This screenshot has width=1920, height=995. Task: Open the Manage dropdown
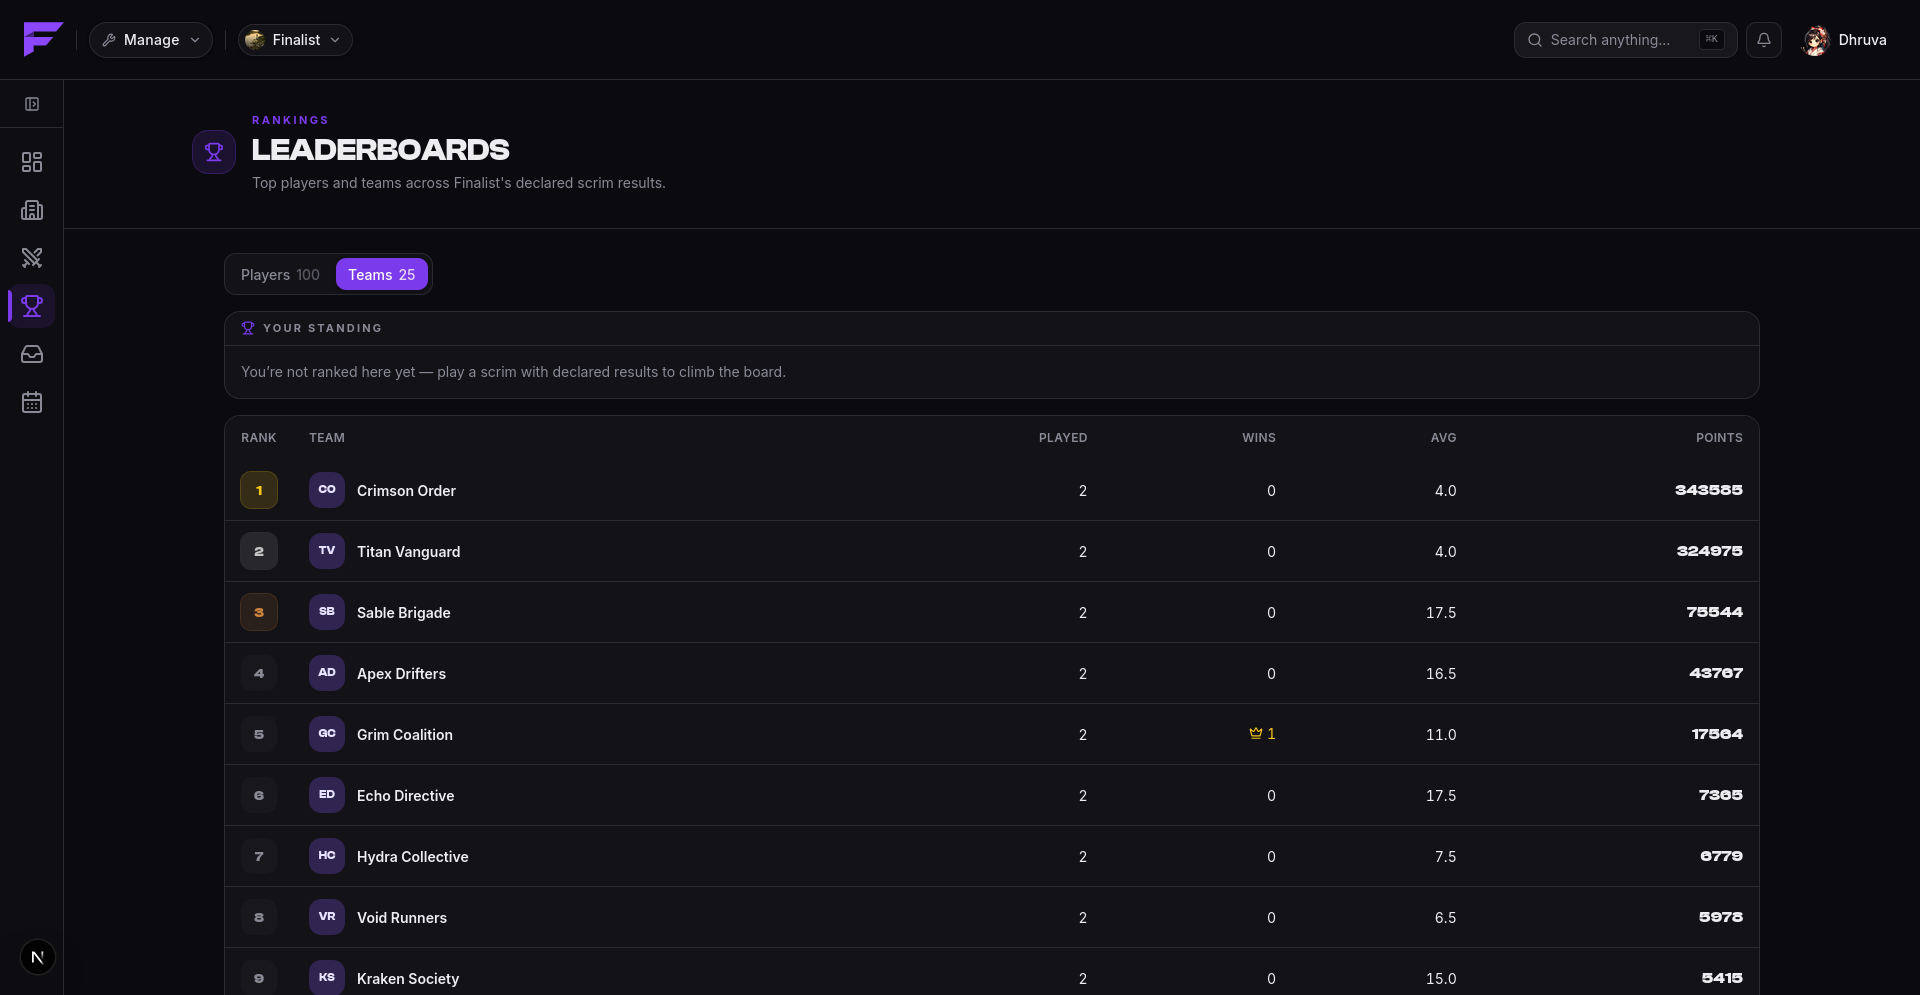pos(151,40)
